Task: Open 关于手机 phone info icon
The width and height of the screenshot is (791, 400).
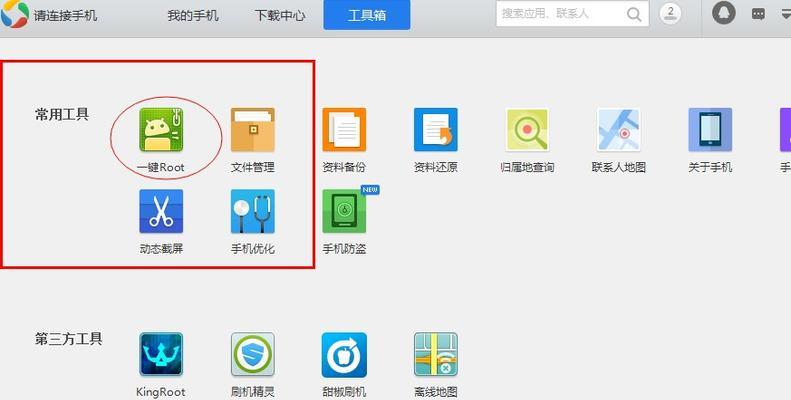Action: pyautogui.click(x=710, y=130)
